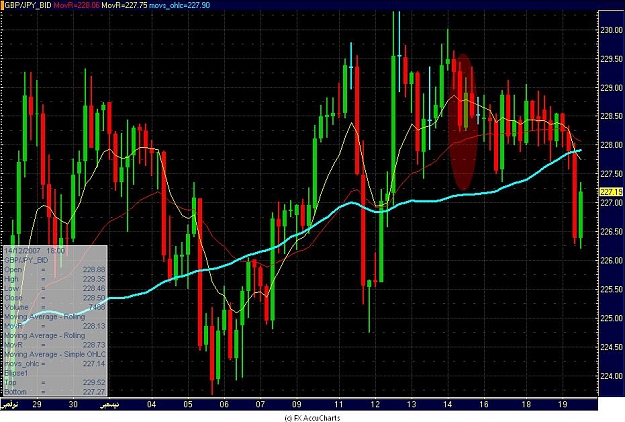Click date label 18 on time axis

[526, 404]
